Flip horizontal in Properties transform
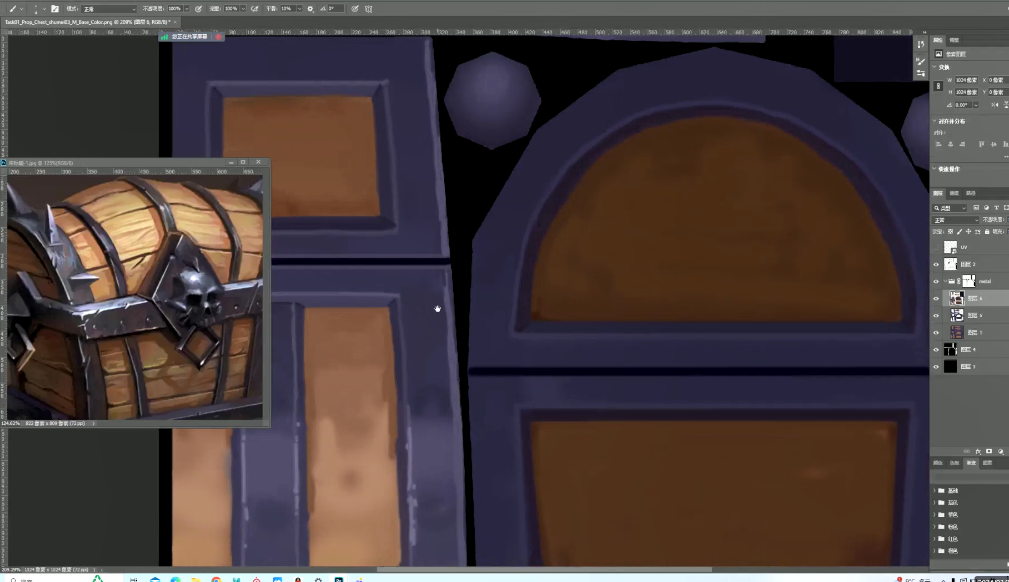Screen dimensions: 1009x582 [995, 105]
